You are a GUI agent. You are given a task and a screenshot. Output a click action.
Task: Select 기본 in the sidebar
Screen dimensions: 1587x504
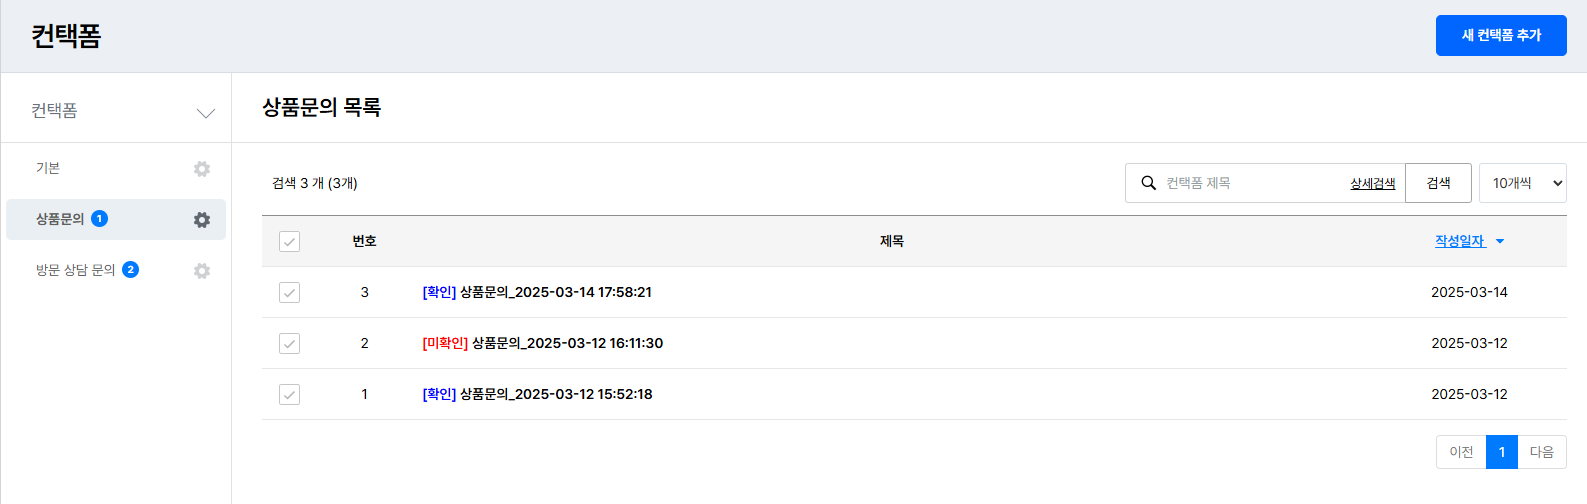(48, 168)
